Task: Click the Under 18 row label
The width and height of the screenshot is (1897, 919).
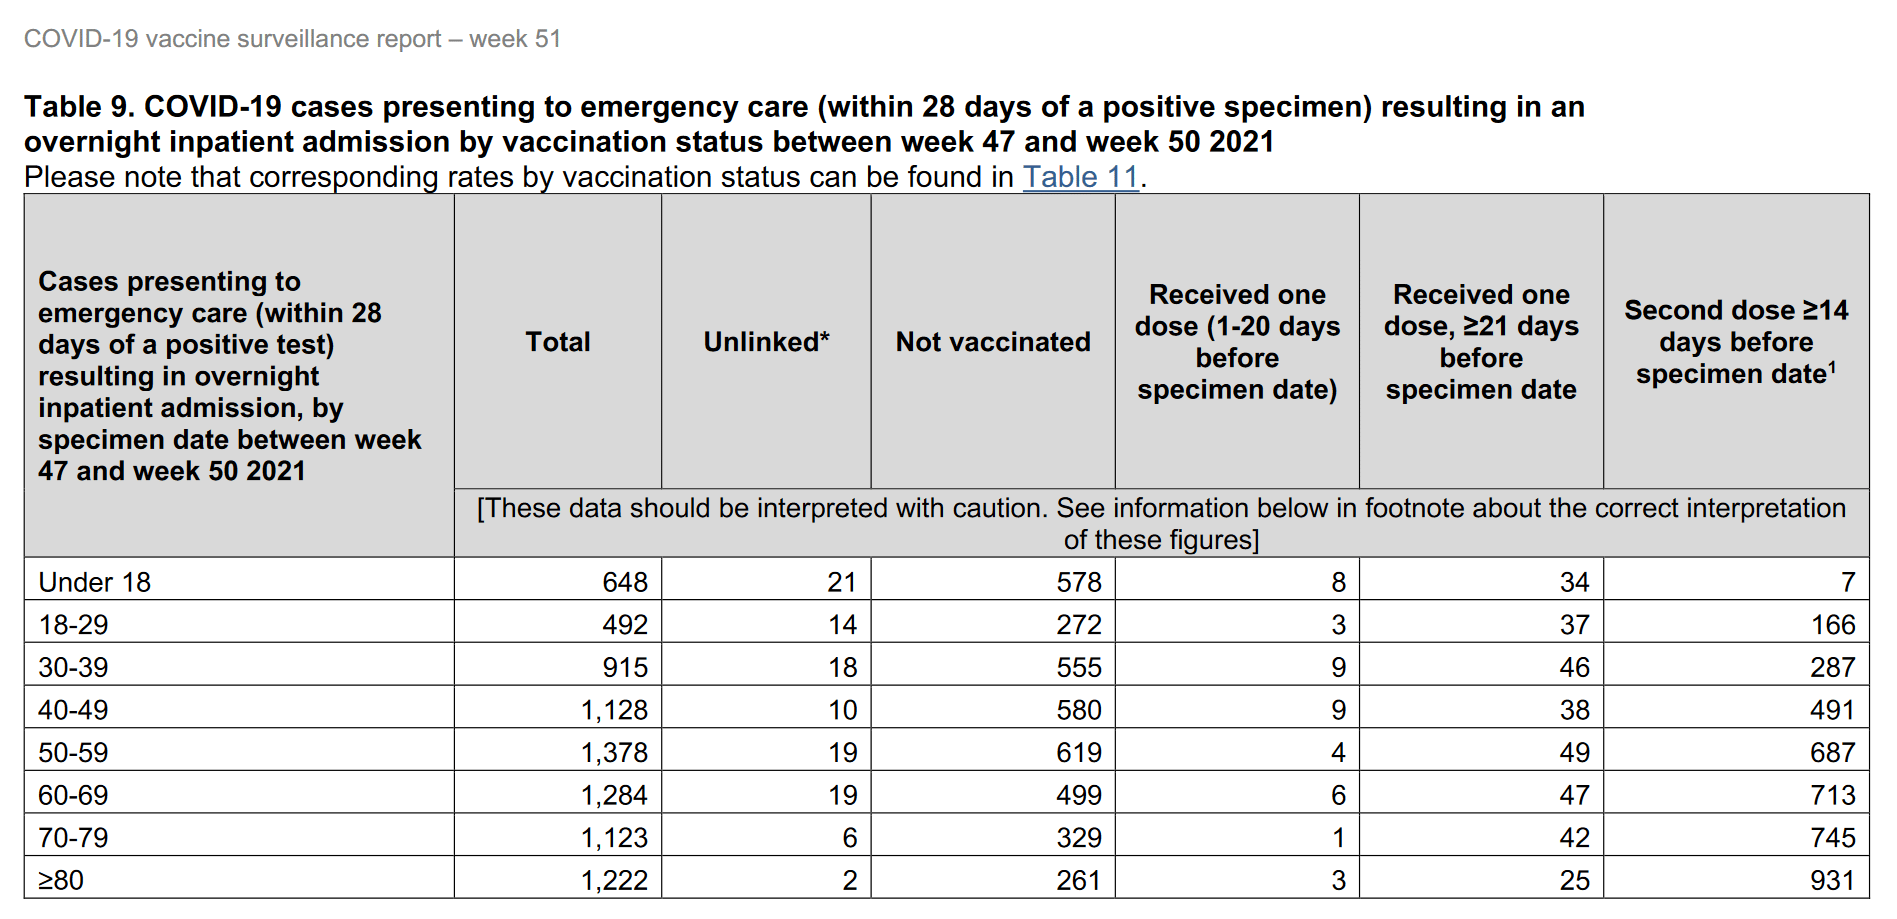Action: pos(95,582)
